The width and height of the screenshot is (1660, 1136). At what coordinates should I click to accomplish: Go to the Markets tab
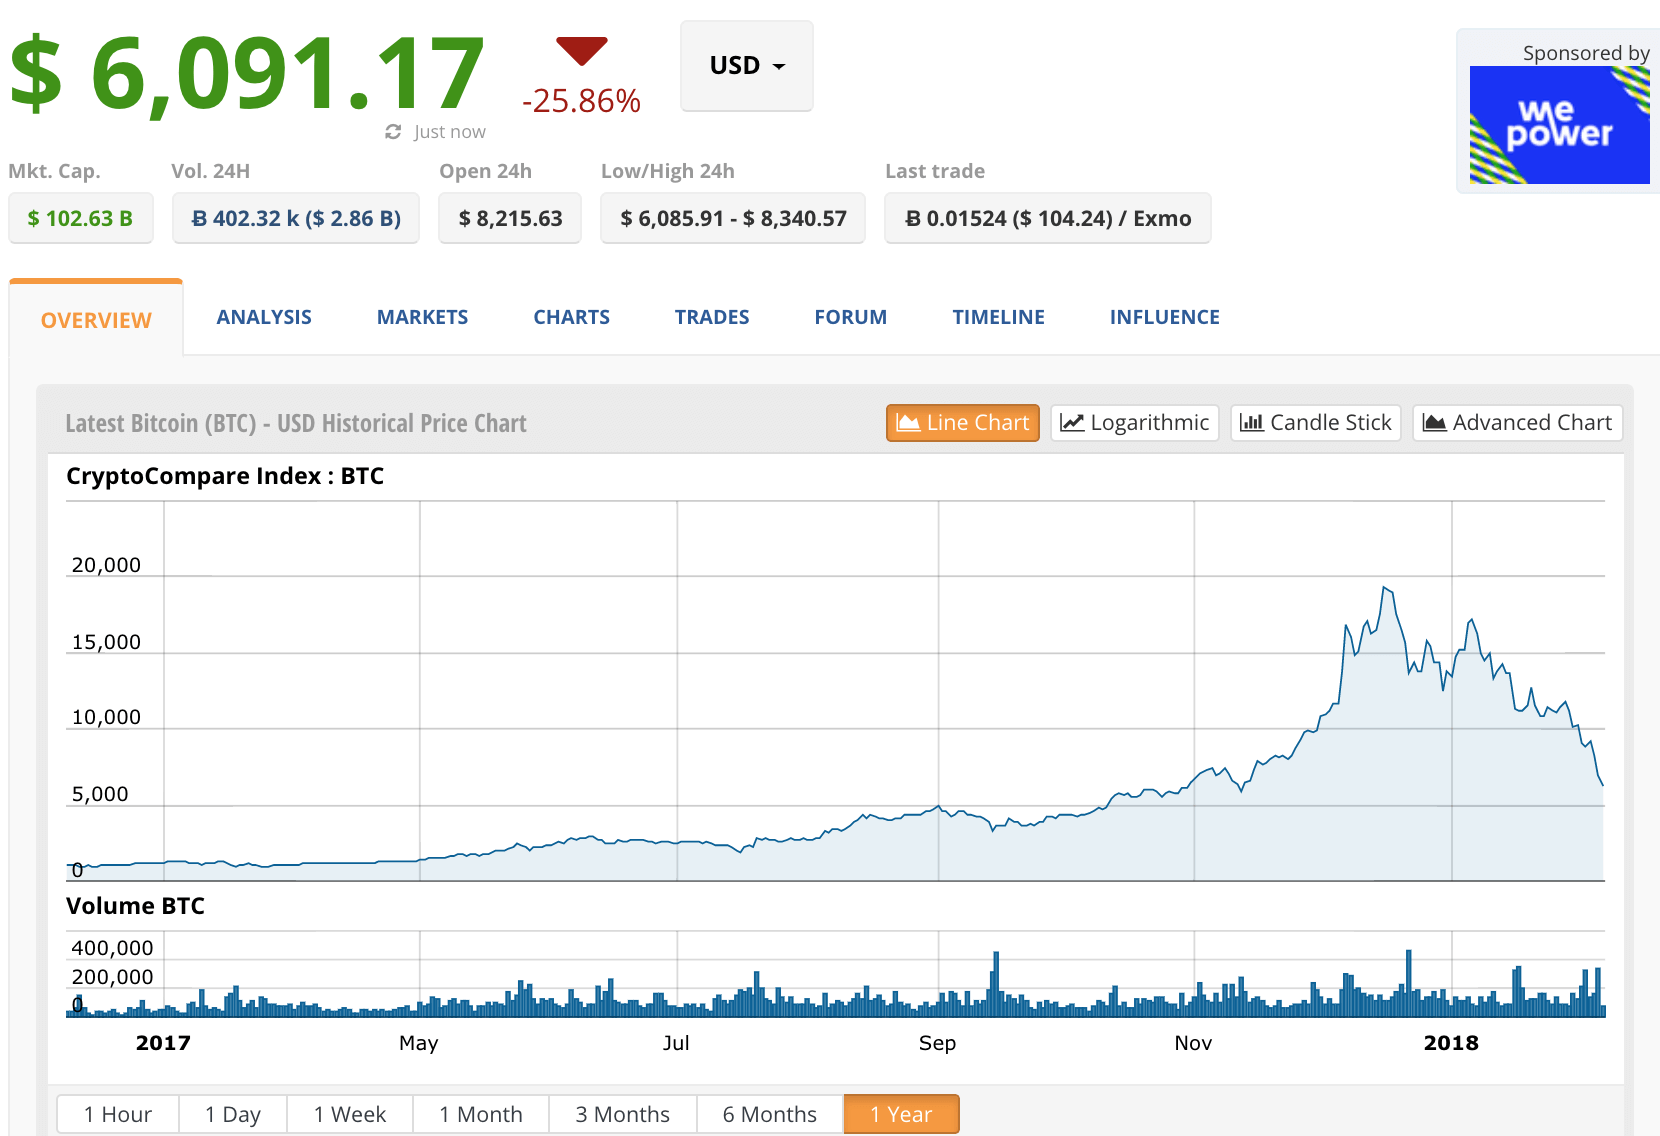422,317
